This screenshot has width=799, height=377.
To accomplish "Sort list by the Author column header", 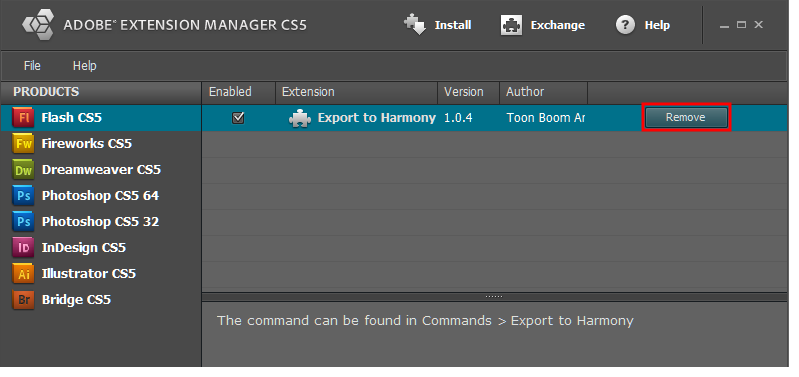I will pyautogui.click(x=543, y=92).
